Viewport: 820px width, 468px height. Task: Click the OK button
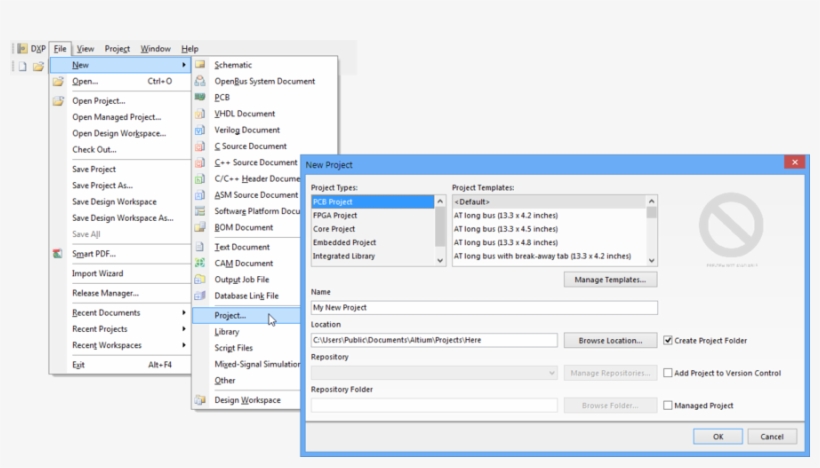(x=718, y=437)
